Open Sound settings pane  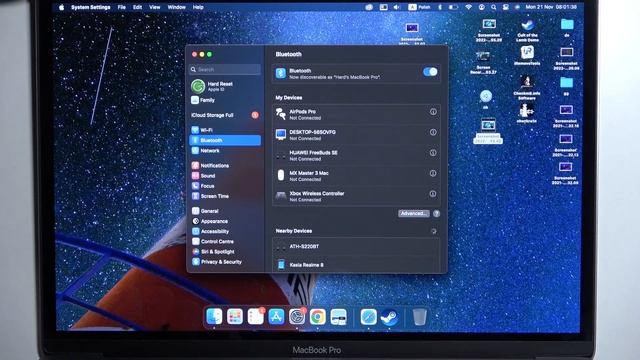[225, 176]
